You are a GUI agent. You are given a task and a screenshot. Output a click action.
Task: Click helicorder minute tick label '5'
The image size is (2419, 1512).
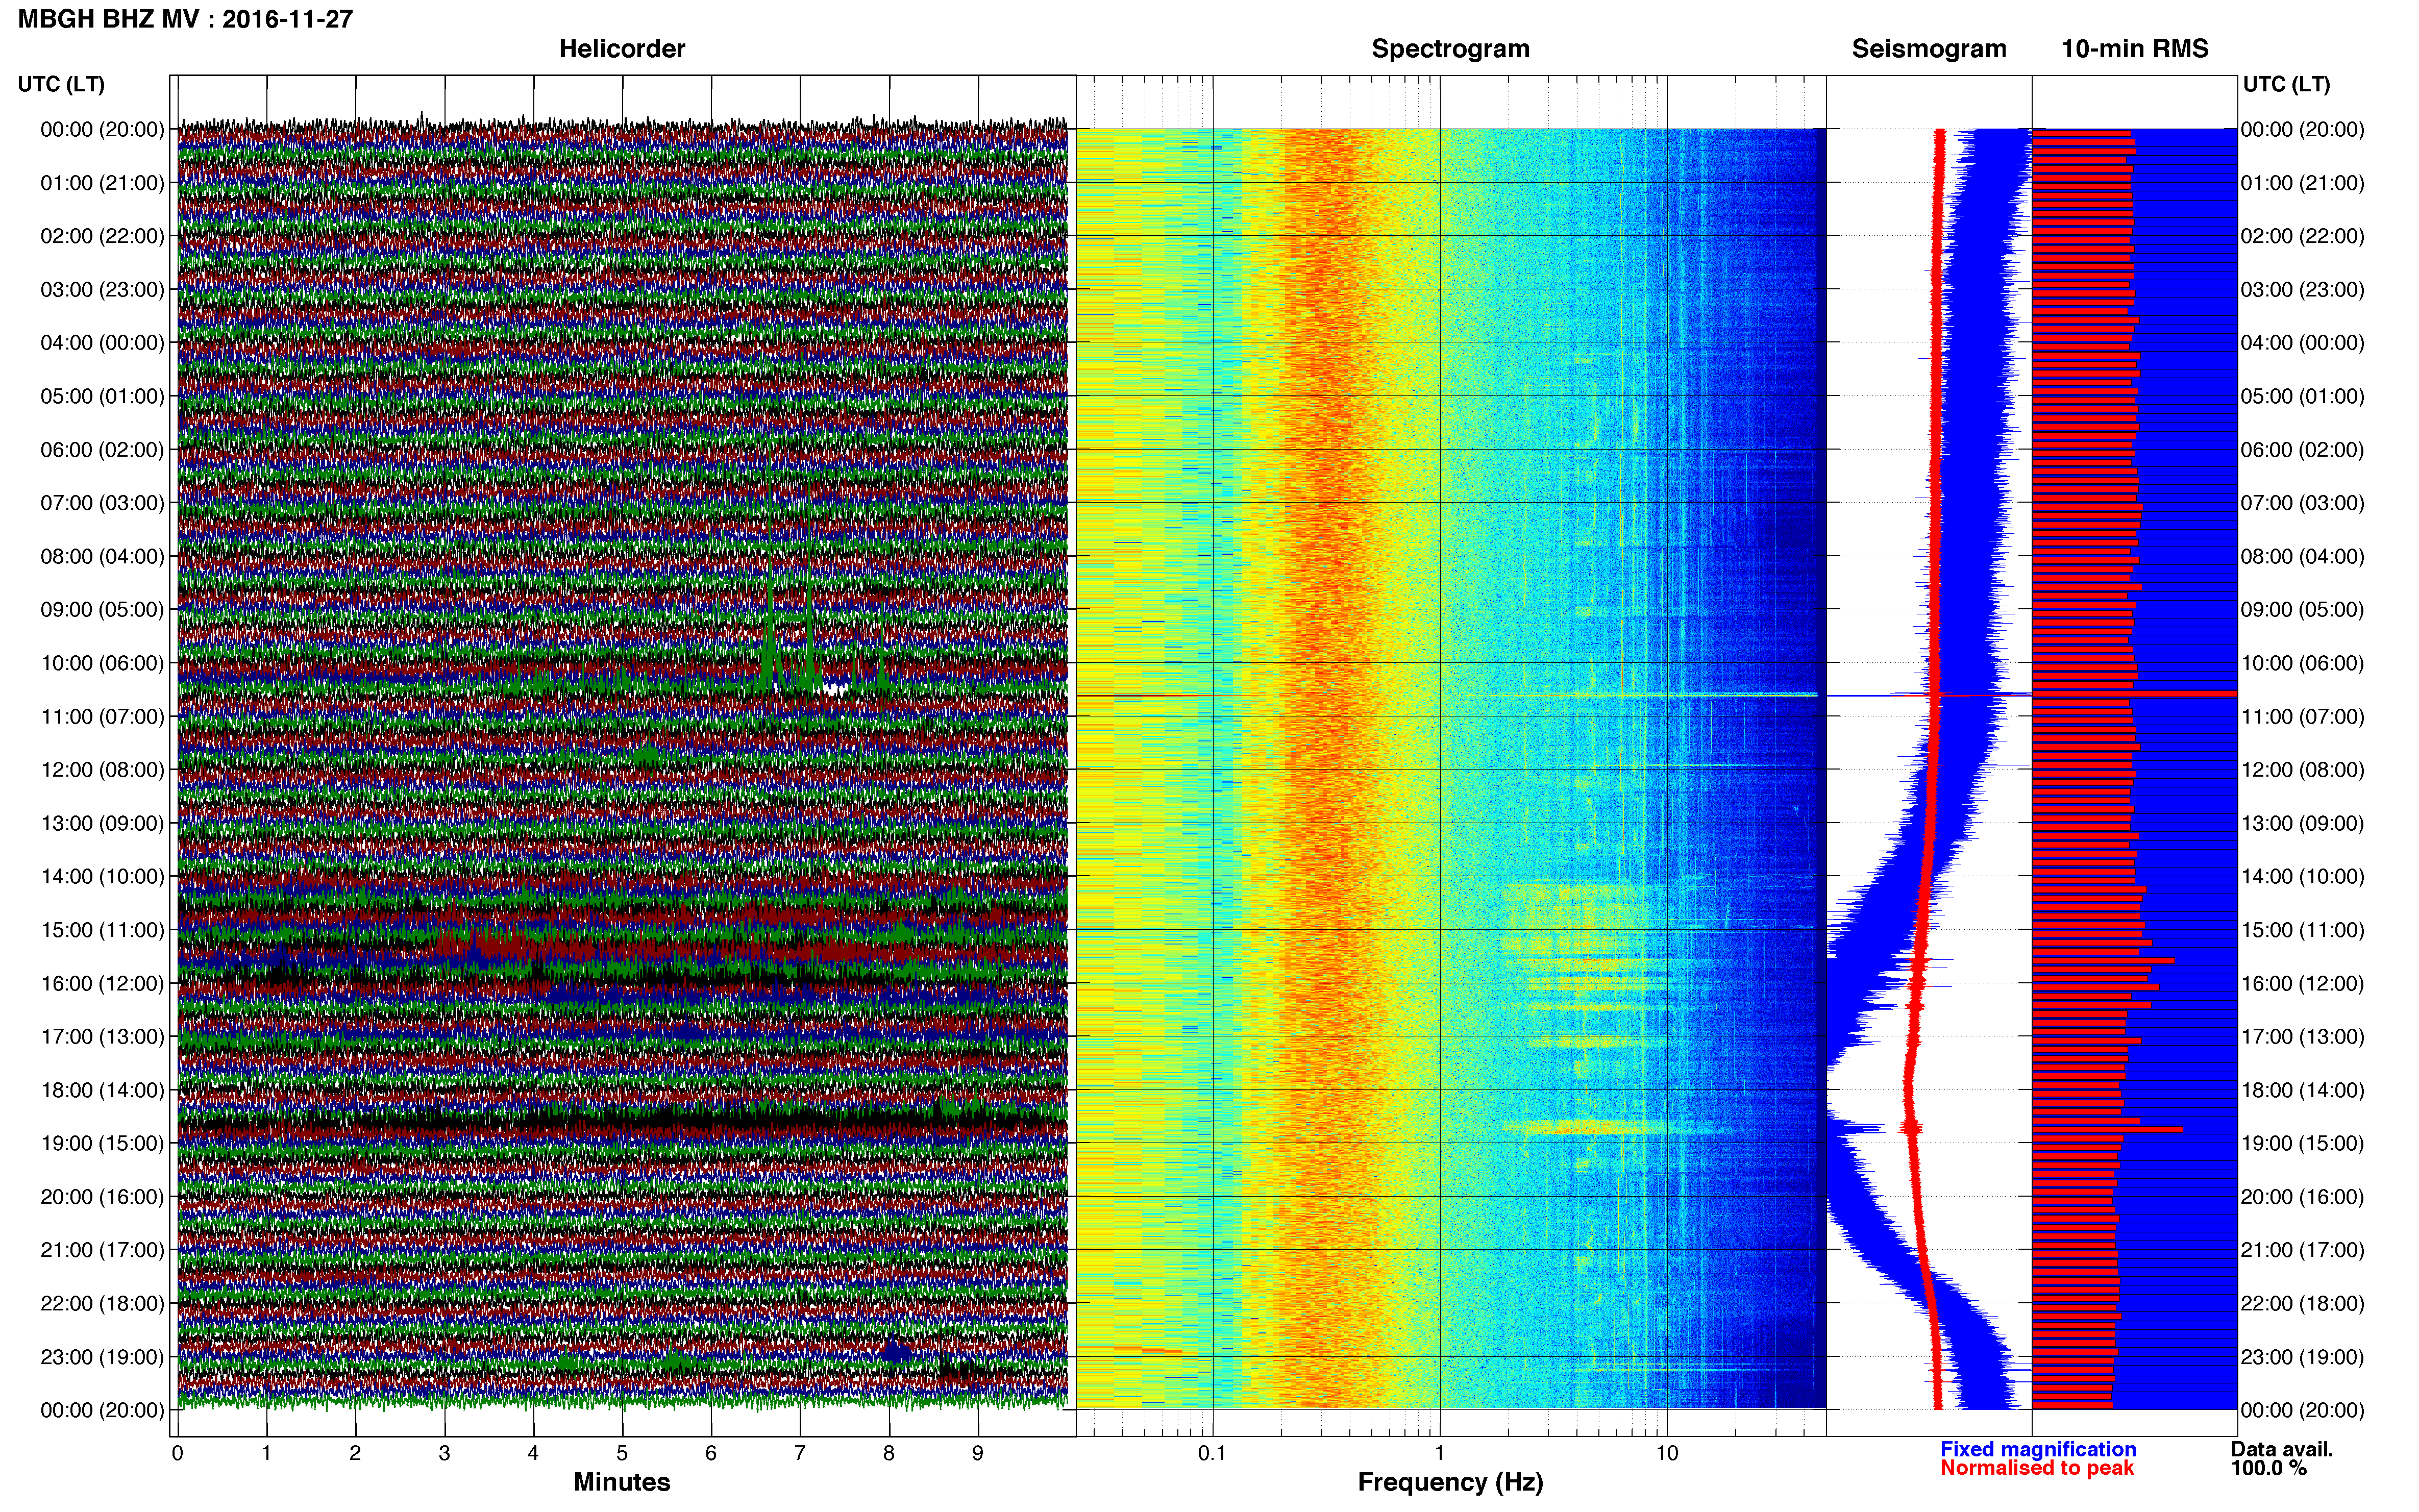point(622,1453)
